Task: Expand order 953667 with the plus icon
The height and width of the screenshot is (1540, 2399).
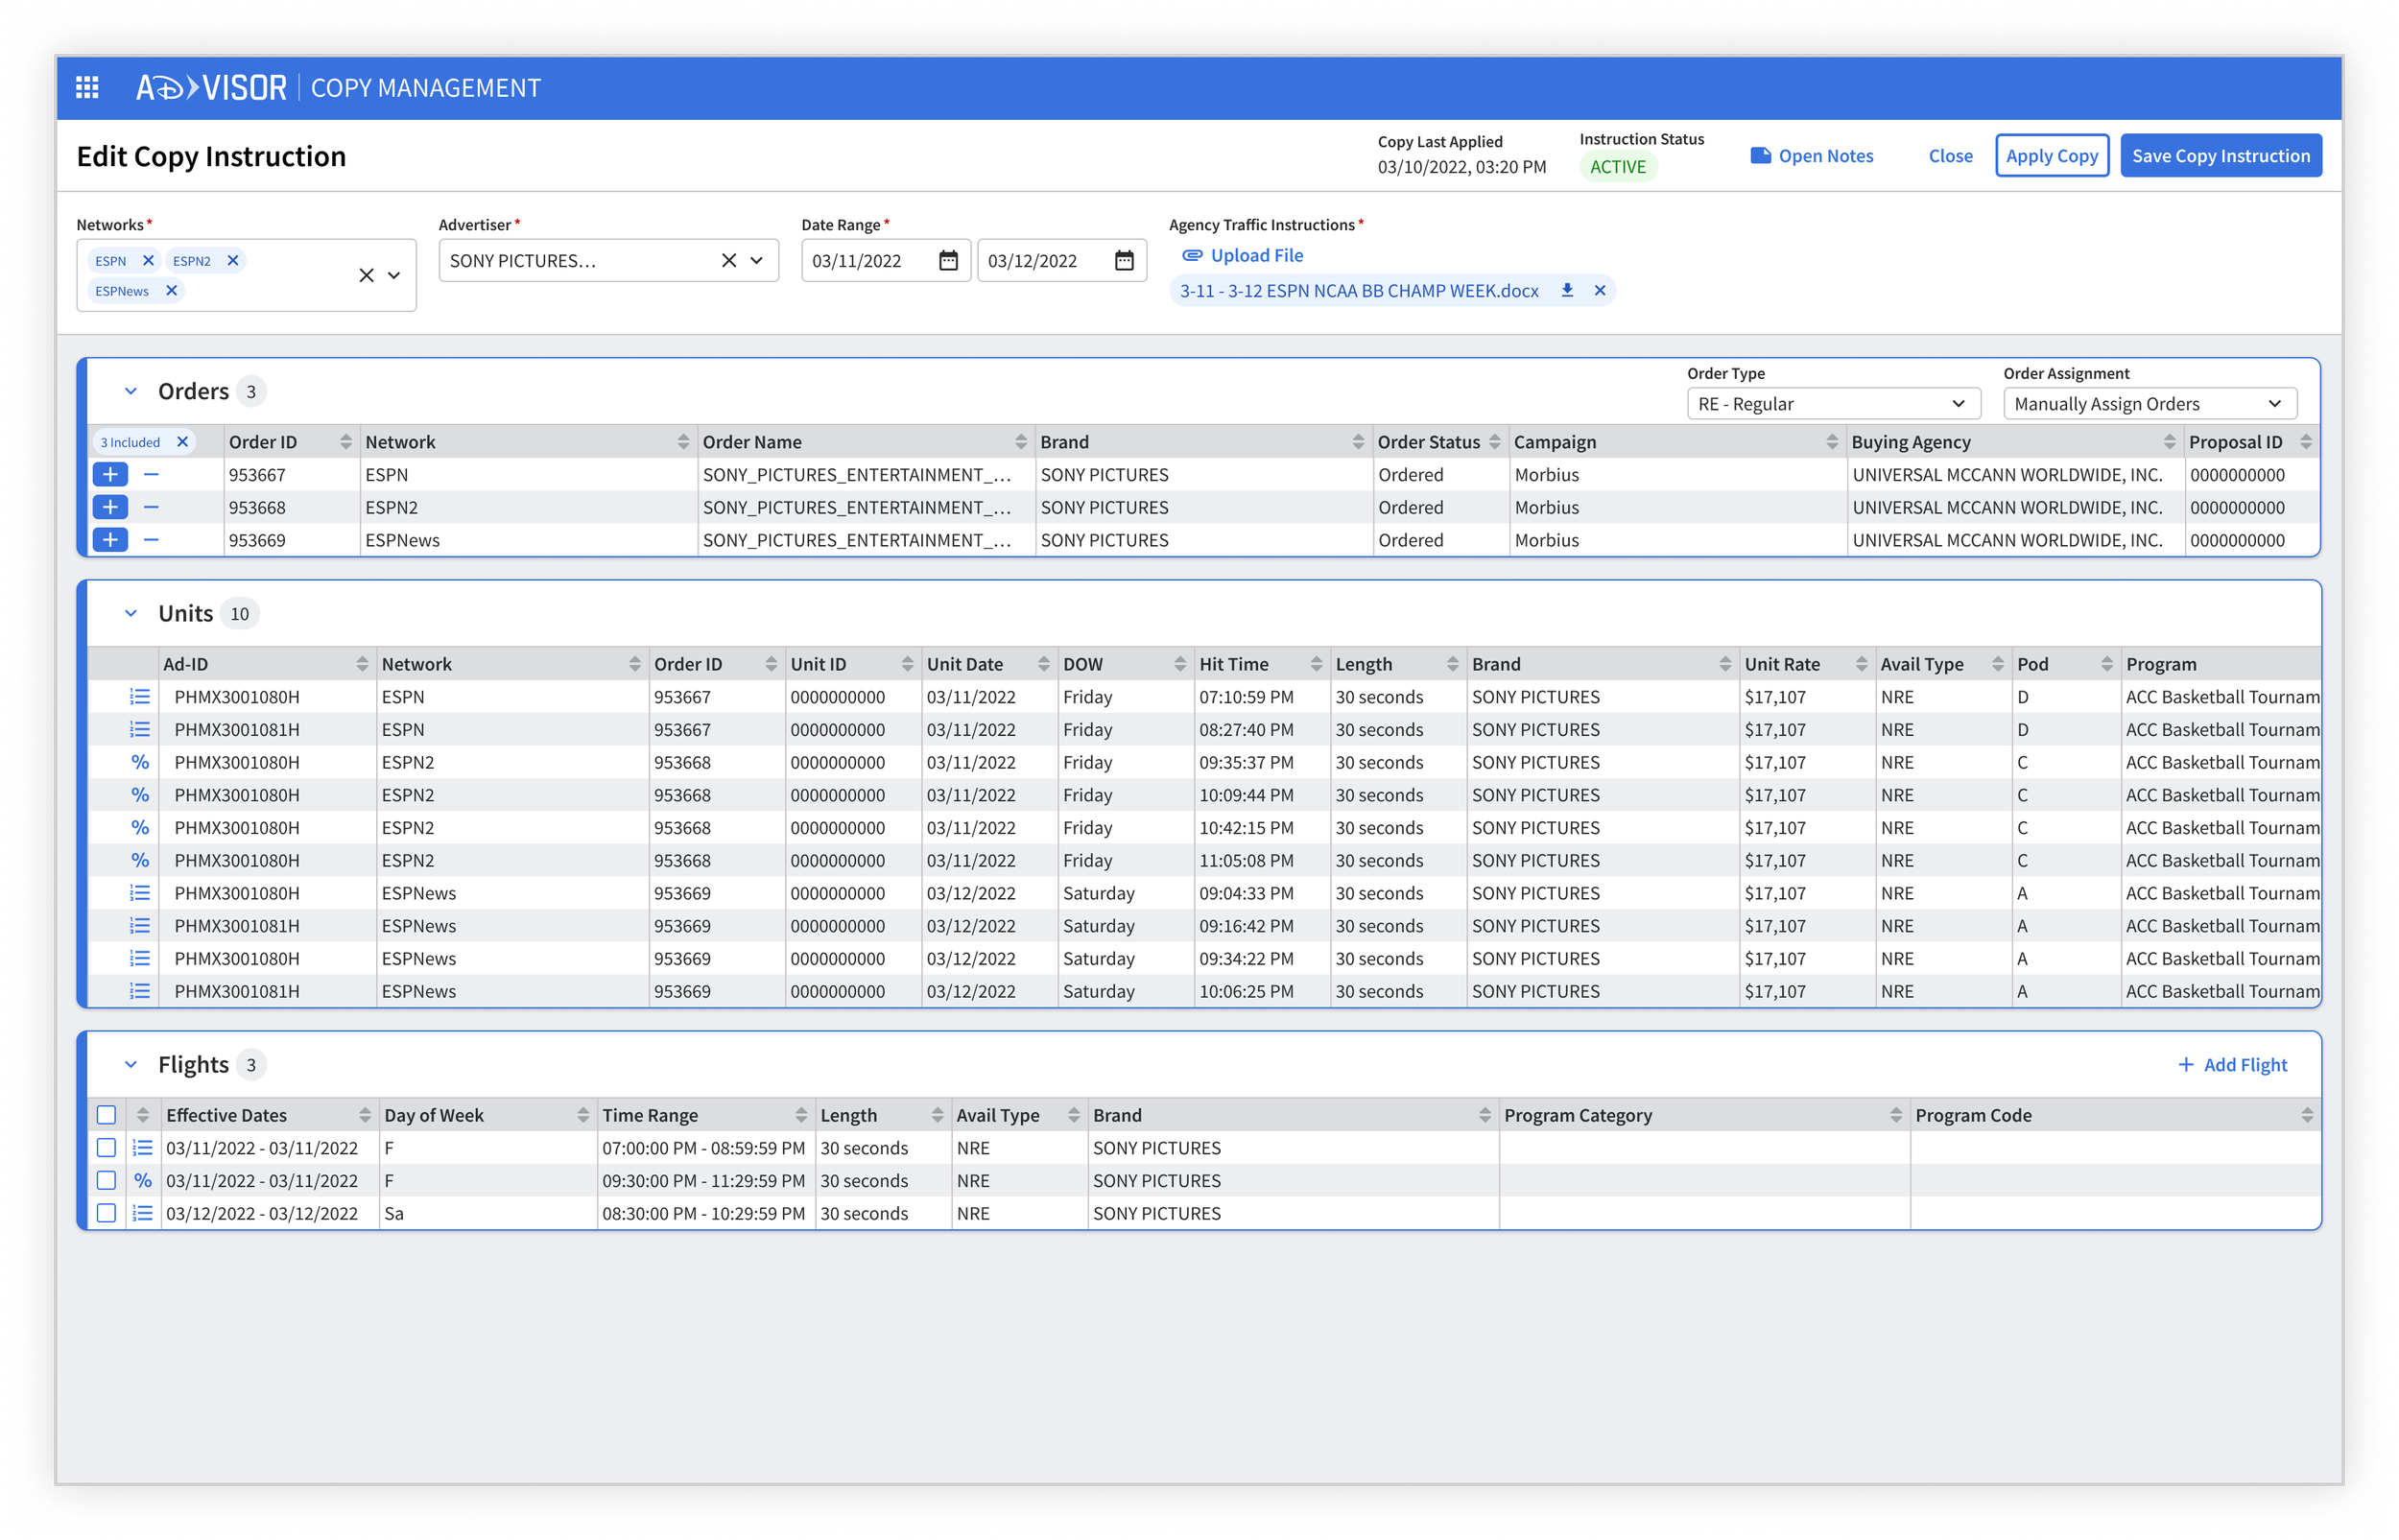Action: [x=110, y=475]
